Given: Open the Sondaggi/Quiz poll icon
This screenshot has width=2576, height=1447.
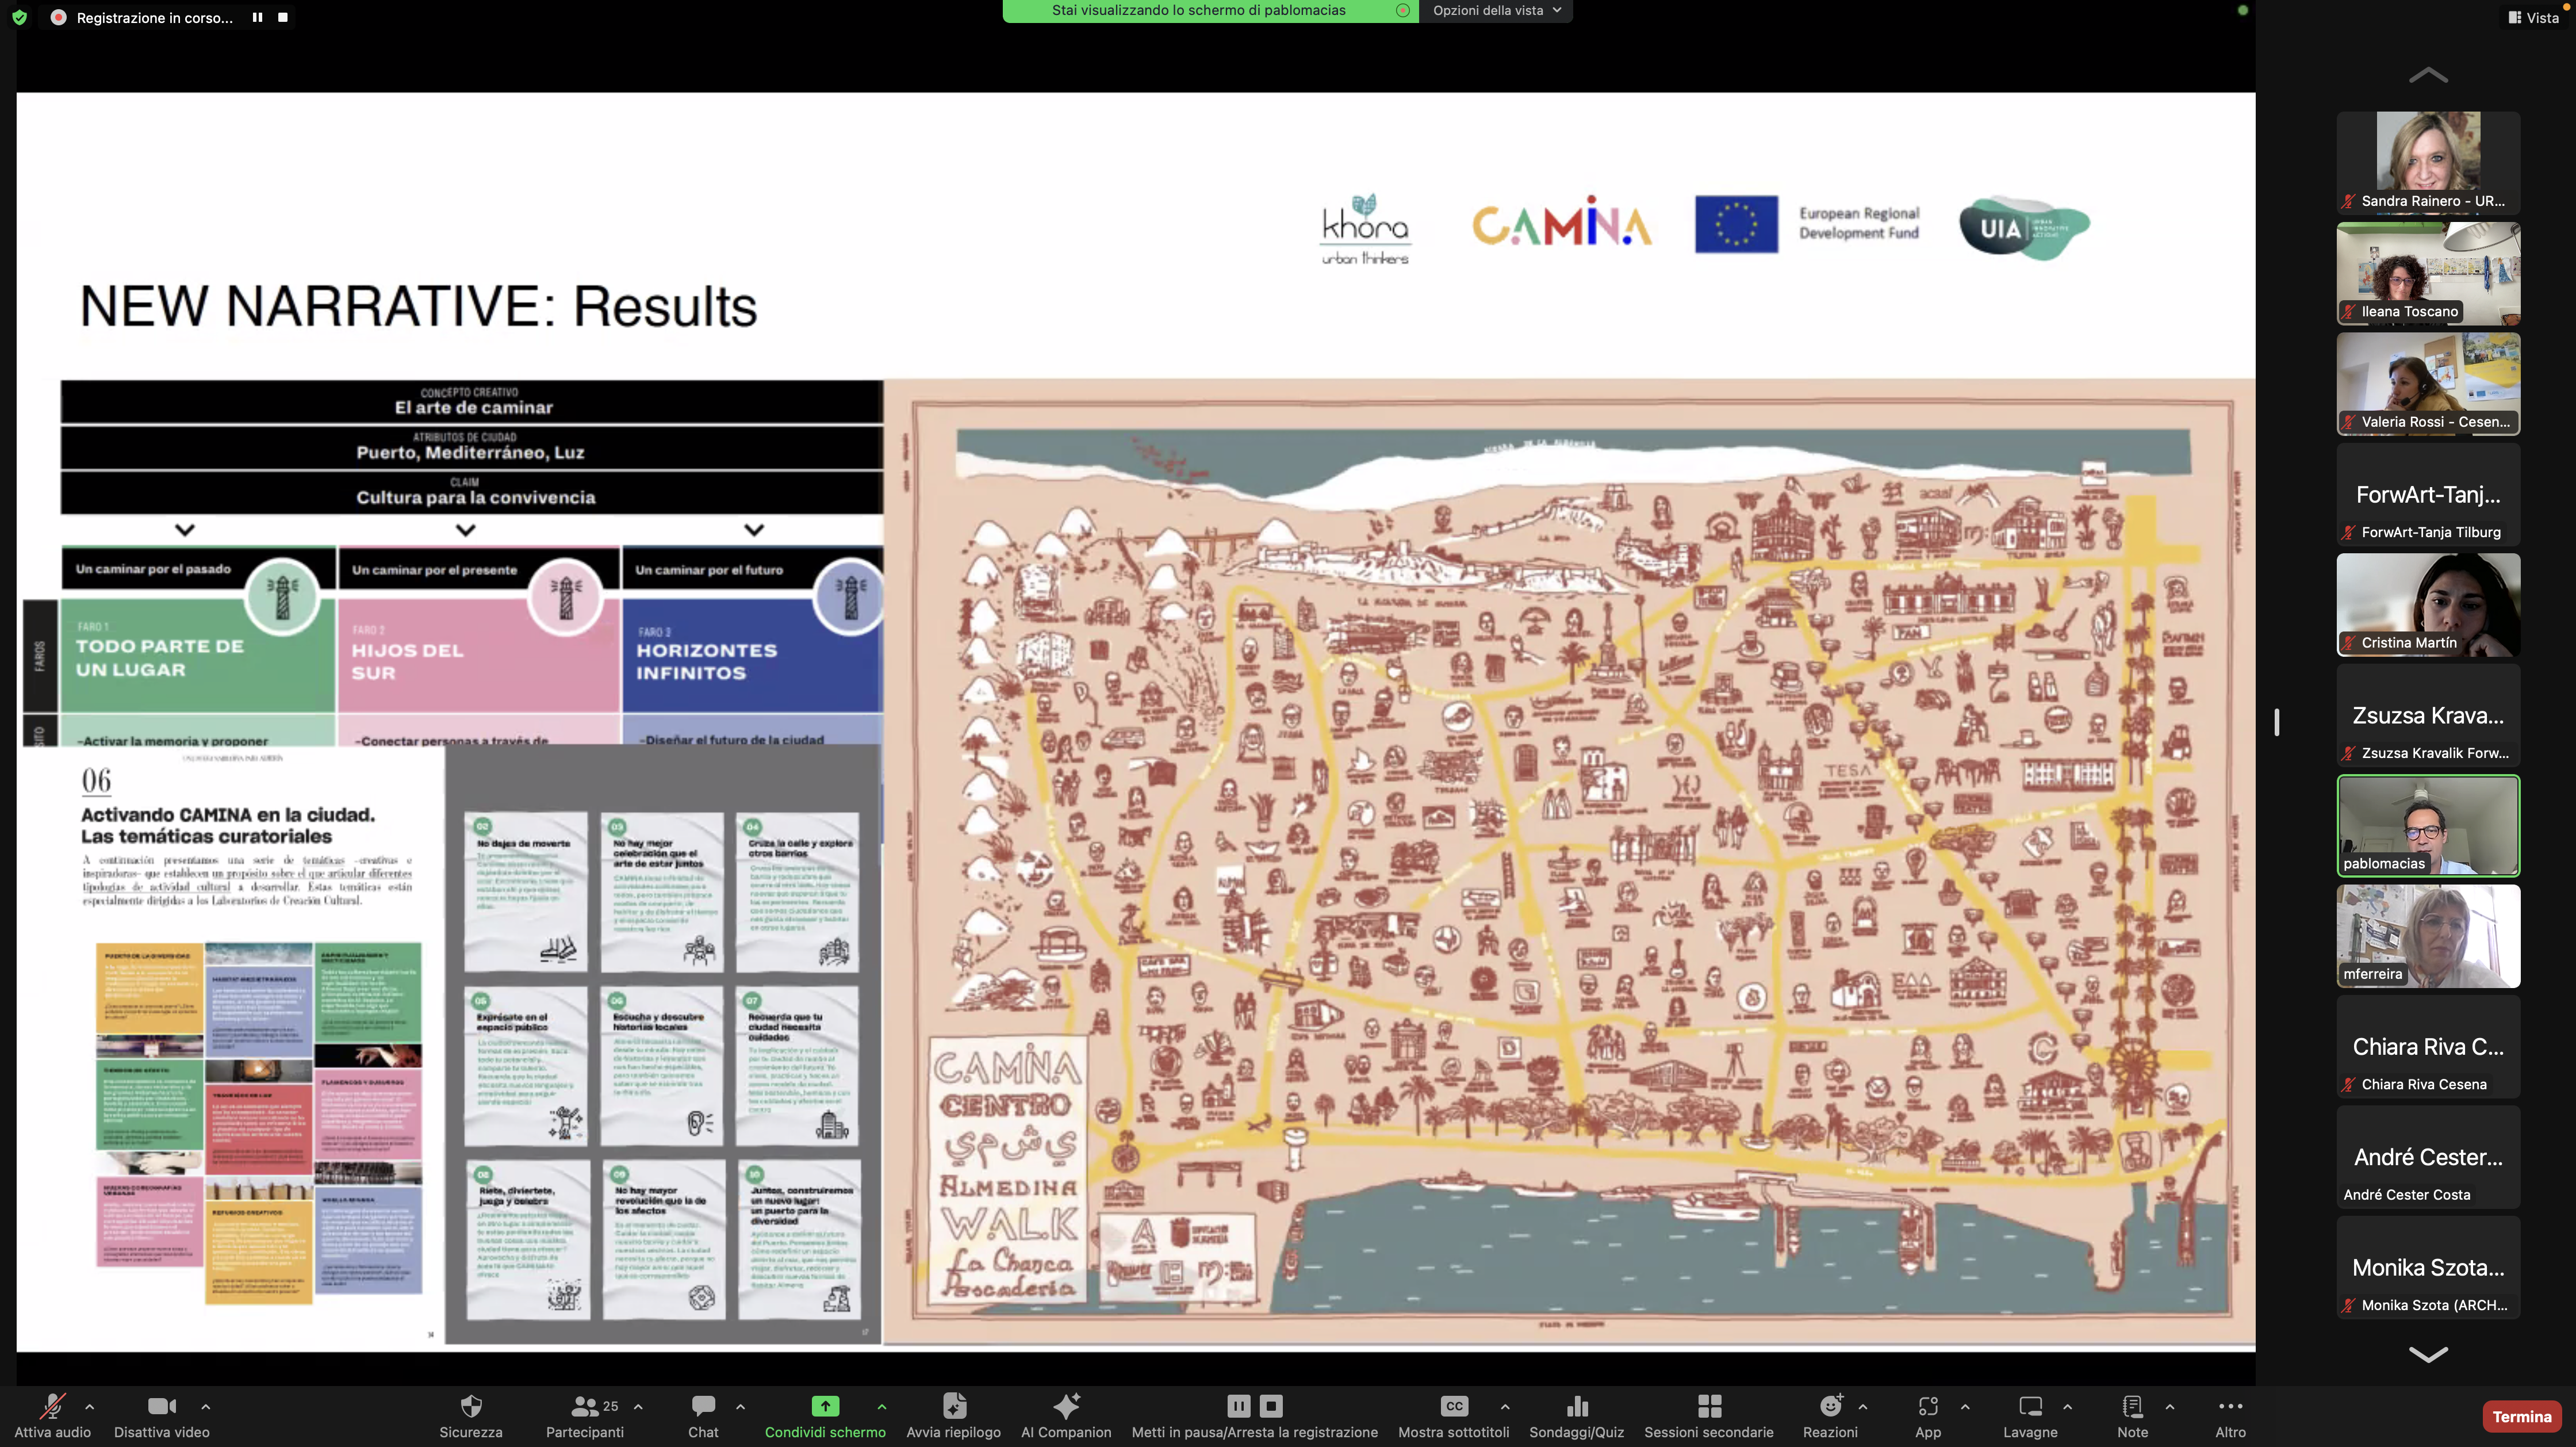Looking at the screenshot, I should [x=1577, y=1407].
